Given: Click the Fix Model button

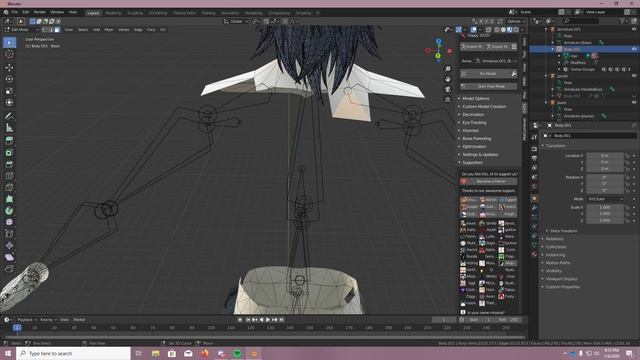Looking at the screenshot, I should click(x=484, y=73).
